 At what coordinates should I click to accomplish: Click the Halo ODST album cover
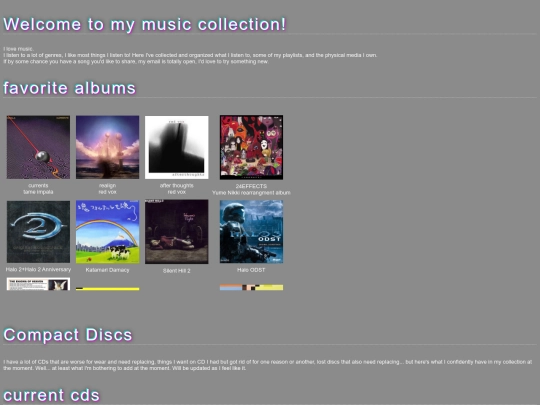pyautogui.click(x=251, y=232)
